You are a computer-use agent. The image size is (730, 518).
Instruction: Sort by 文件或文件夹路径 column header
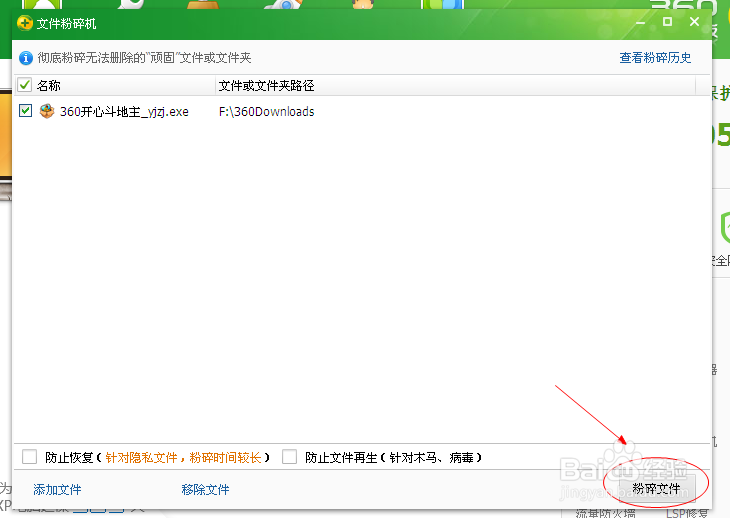(456, 85)
